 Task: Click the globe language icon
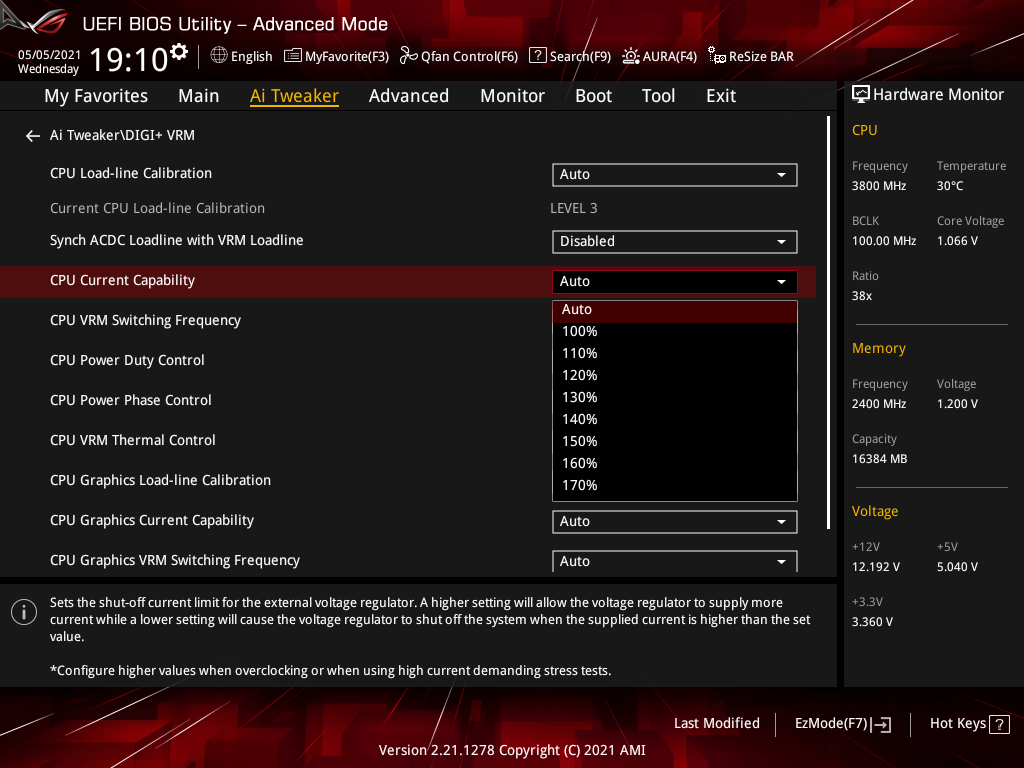(x=219, y=56)
